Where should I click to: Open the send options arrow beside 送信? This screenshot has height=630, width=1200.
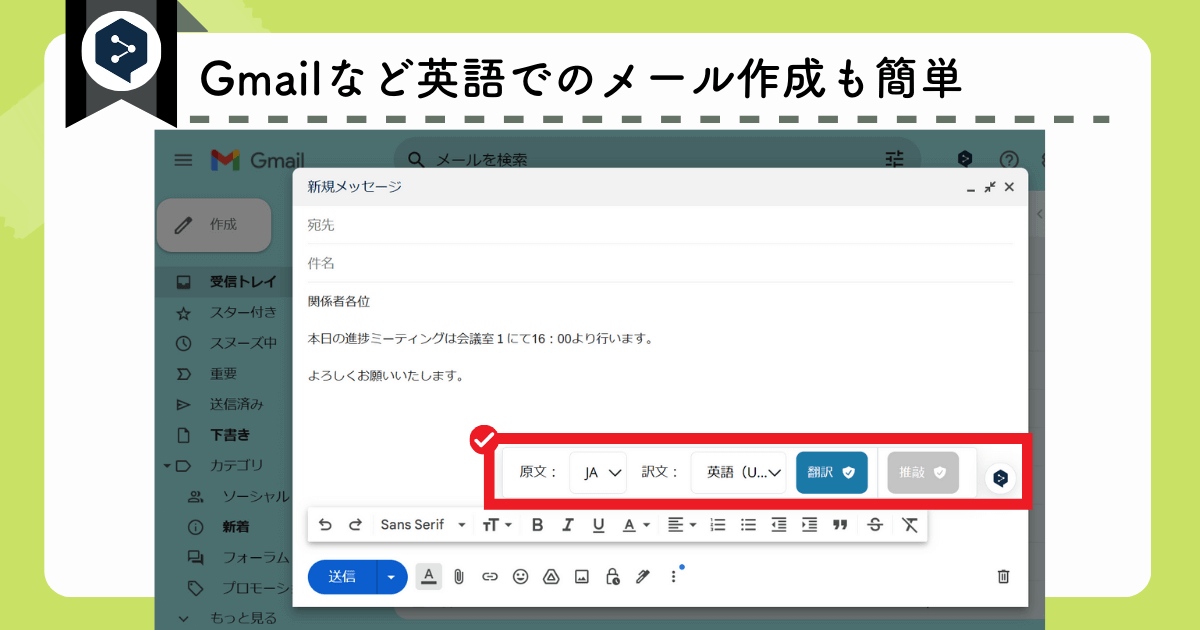tap(391, 577)
